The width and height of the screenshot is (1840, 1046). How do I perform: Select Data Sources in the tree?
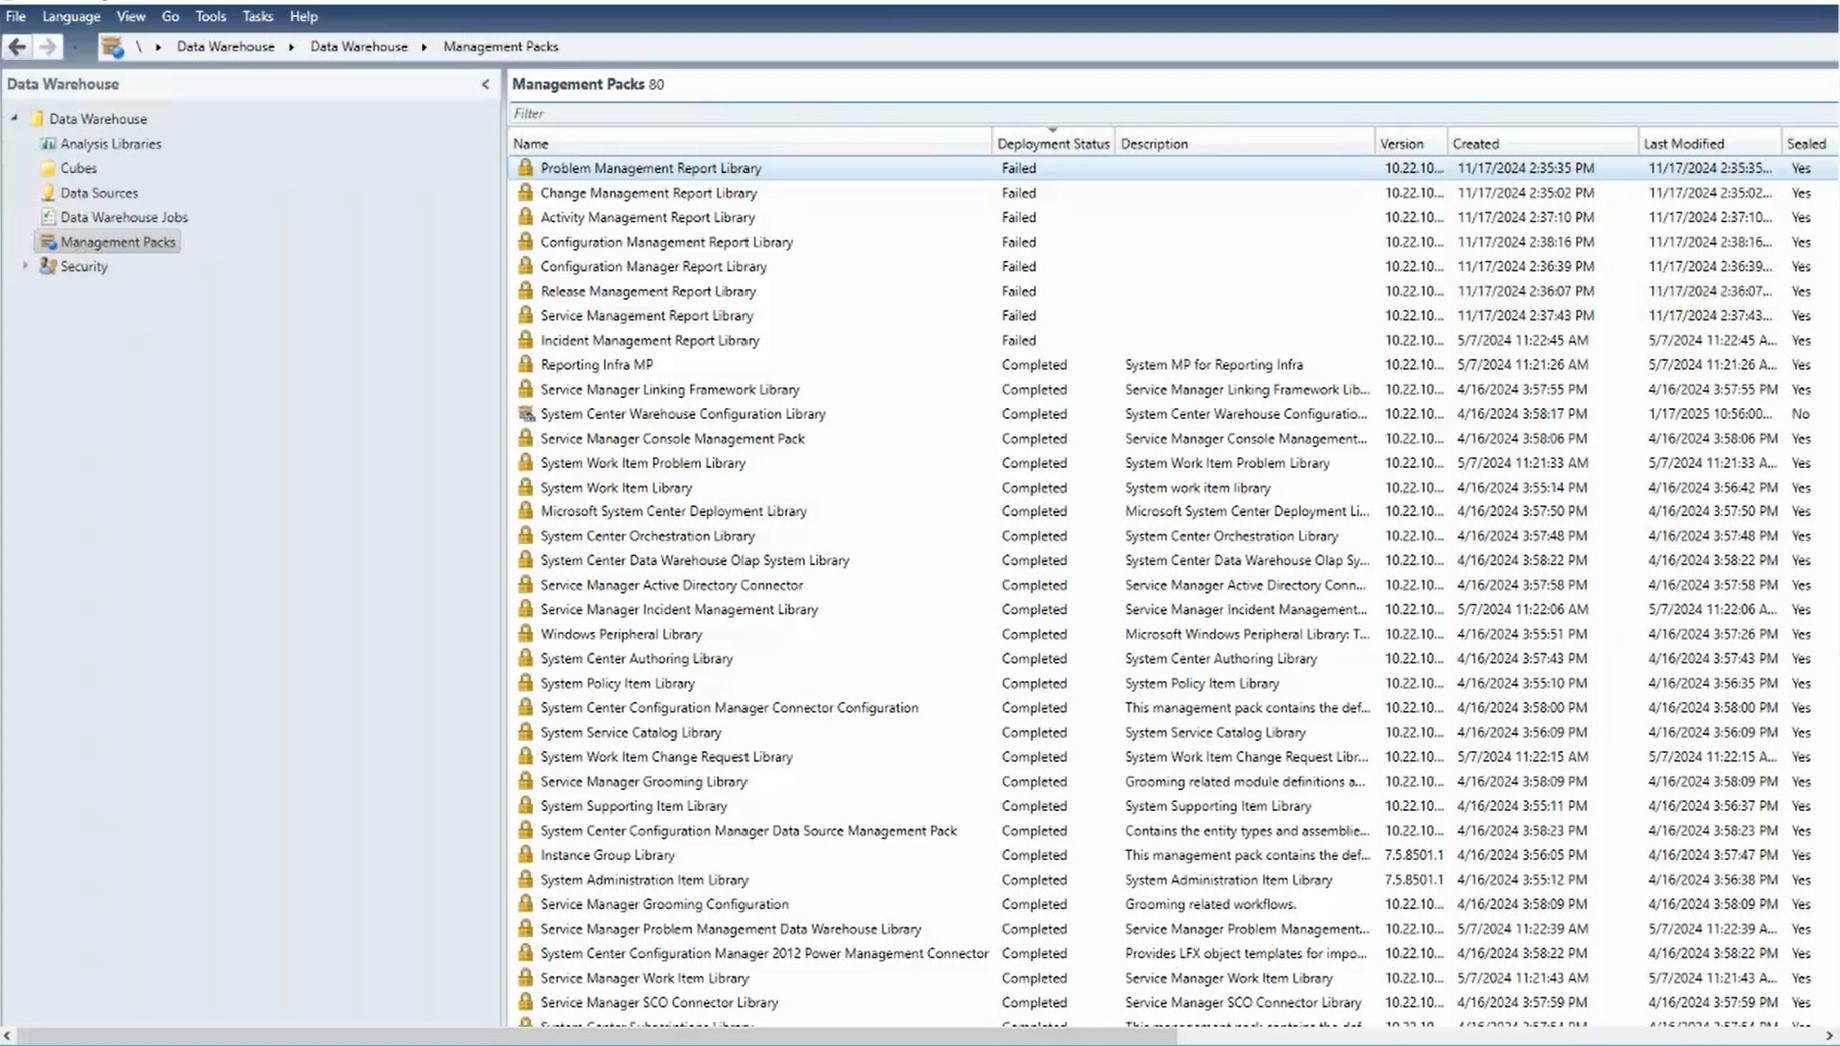click(x=99, y=193)
